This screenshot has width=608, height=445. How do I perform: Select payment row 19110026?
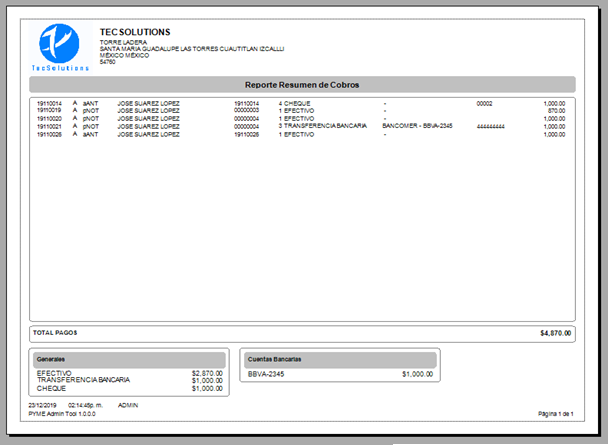click(300, 134)
